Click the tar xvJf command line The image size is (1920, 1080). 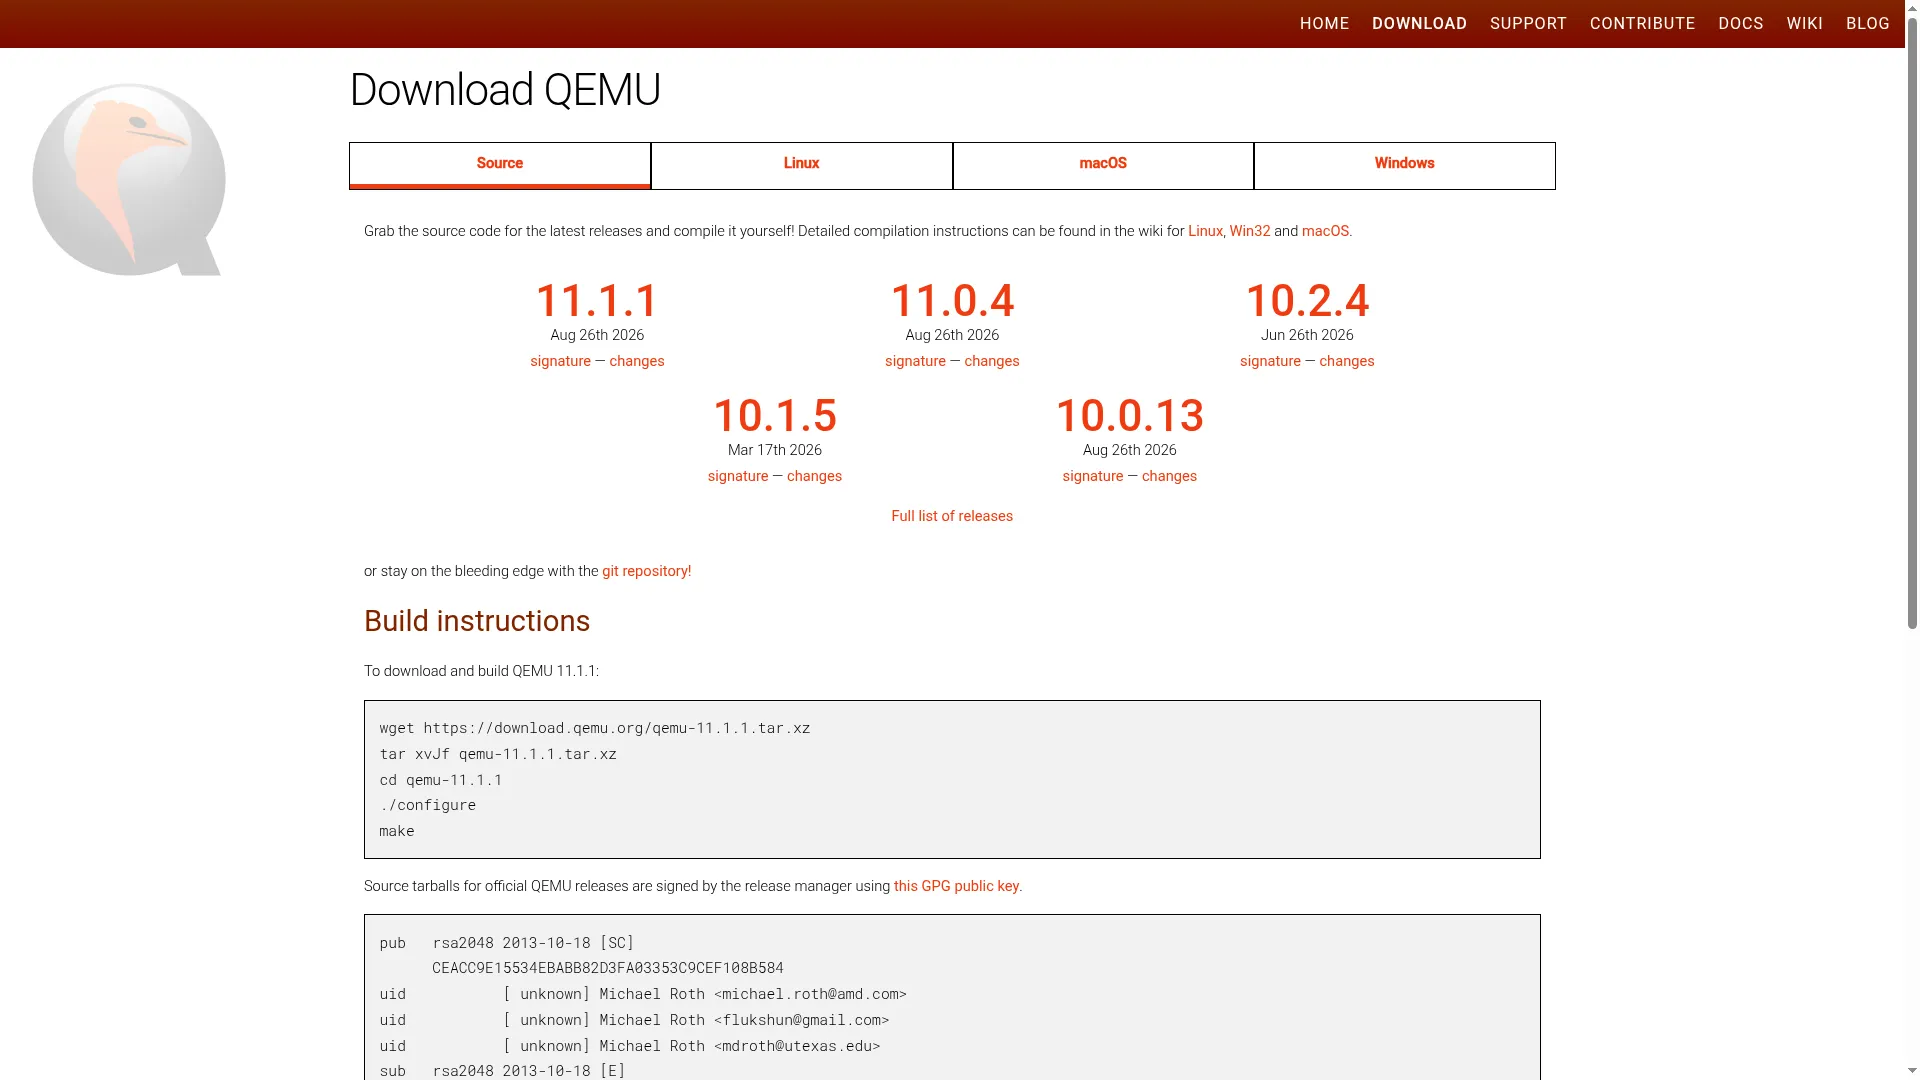[498, 754]
